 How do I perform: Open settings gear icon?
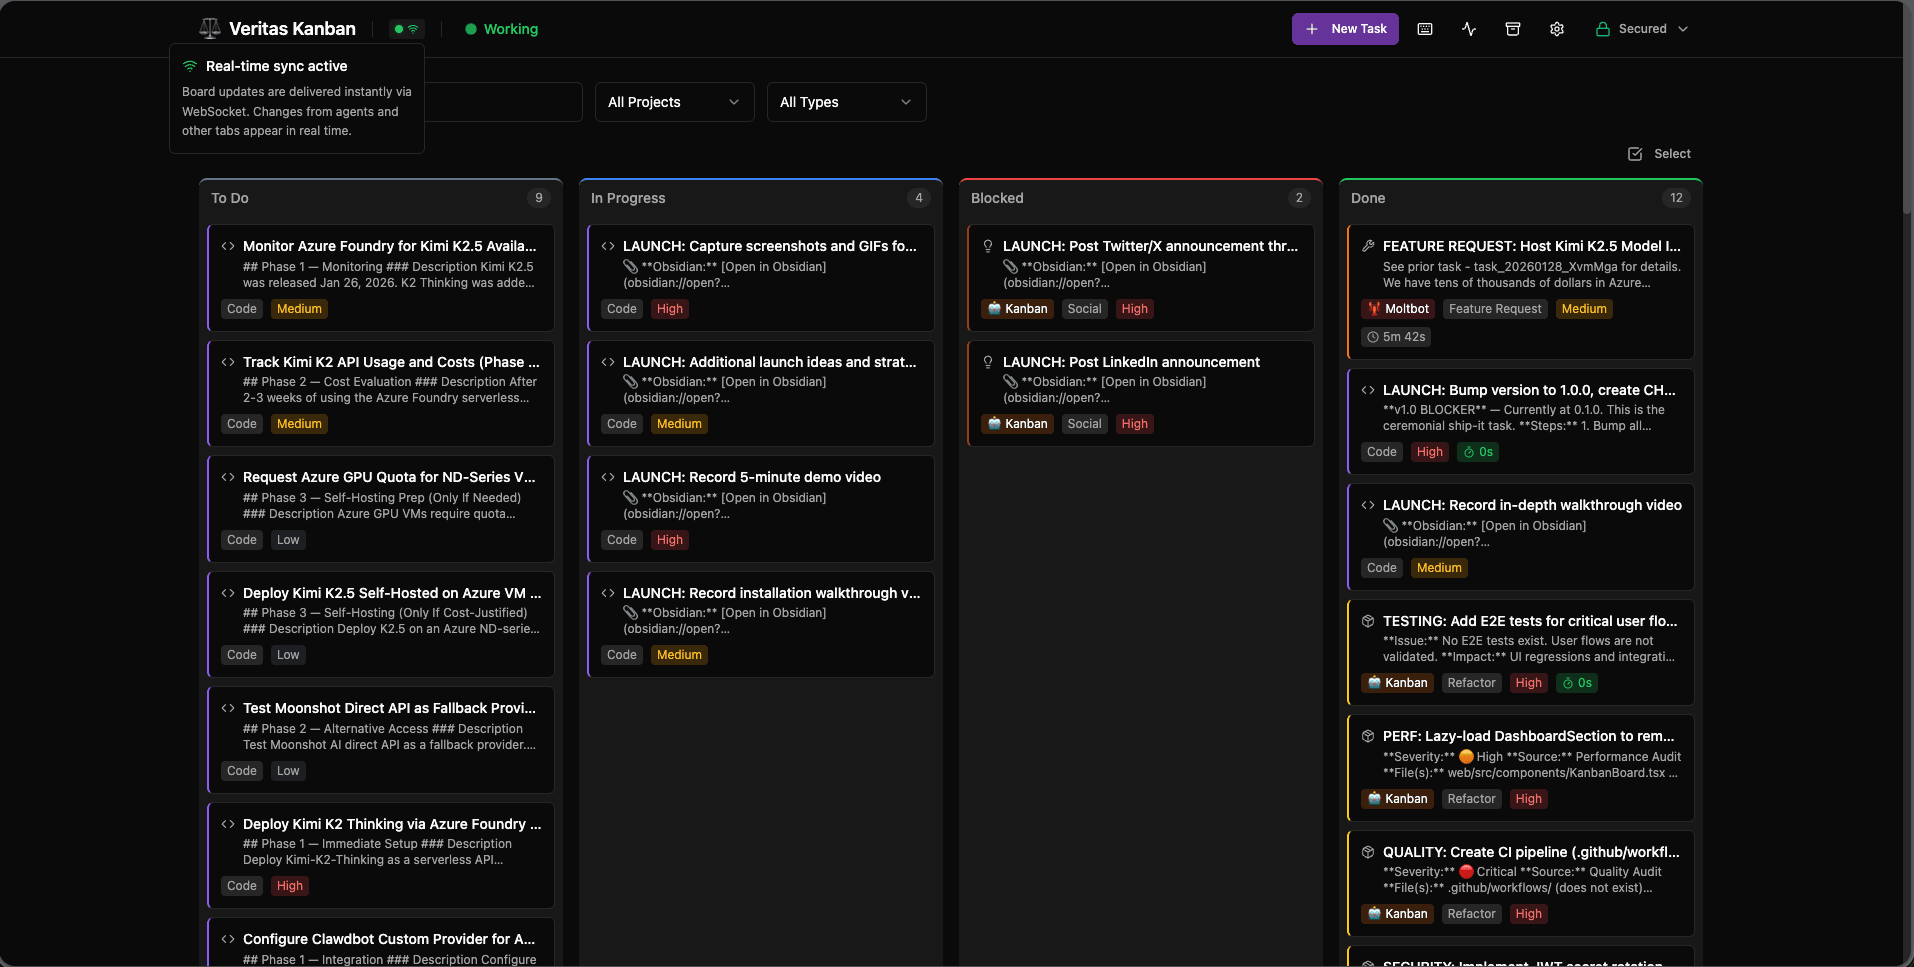pyautogui.click(x=1557, y=29)
